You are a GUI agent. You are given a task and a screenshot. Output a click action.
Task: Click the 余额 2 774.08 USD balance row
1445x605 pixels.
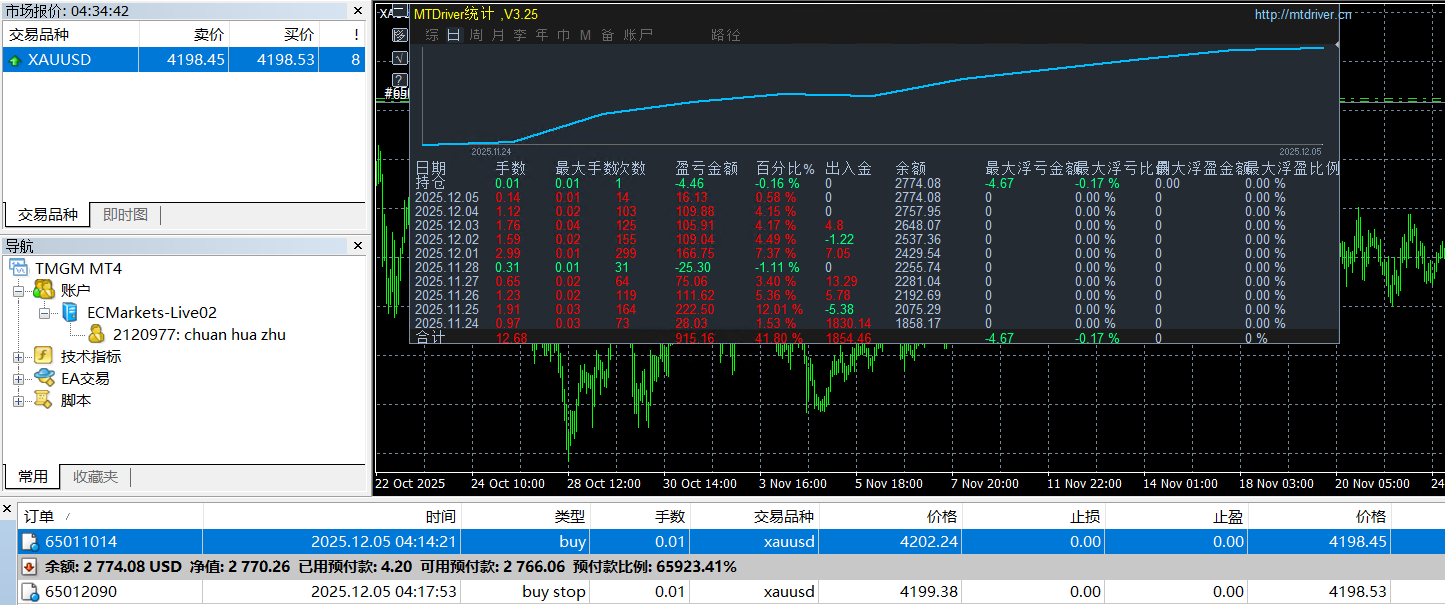pos(732,567)
